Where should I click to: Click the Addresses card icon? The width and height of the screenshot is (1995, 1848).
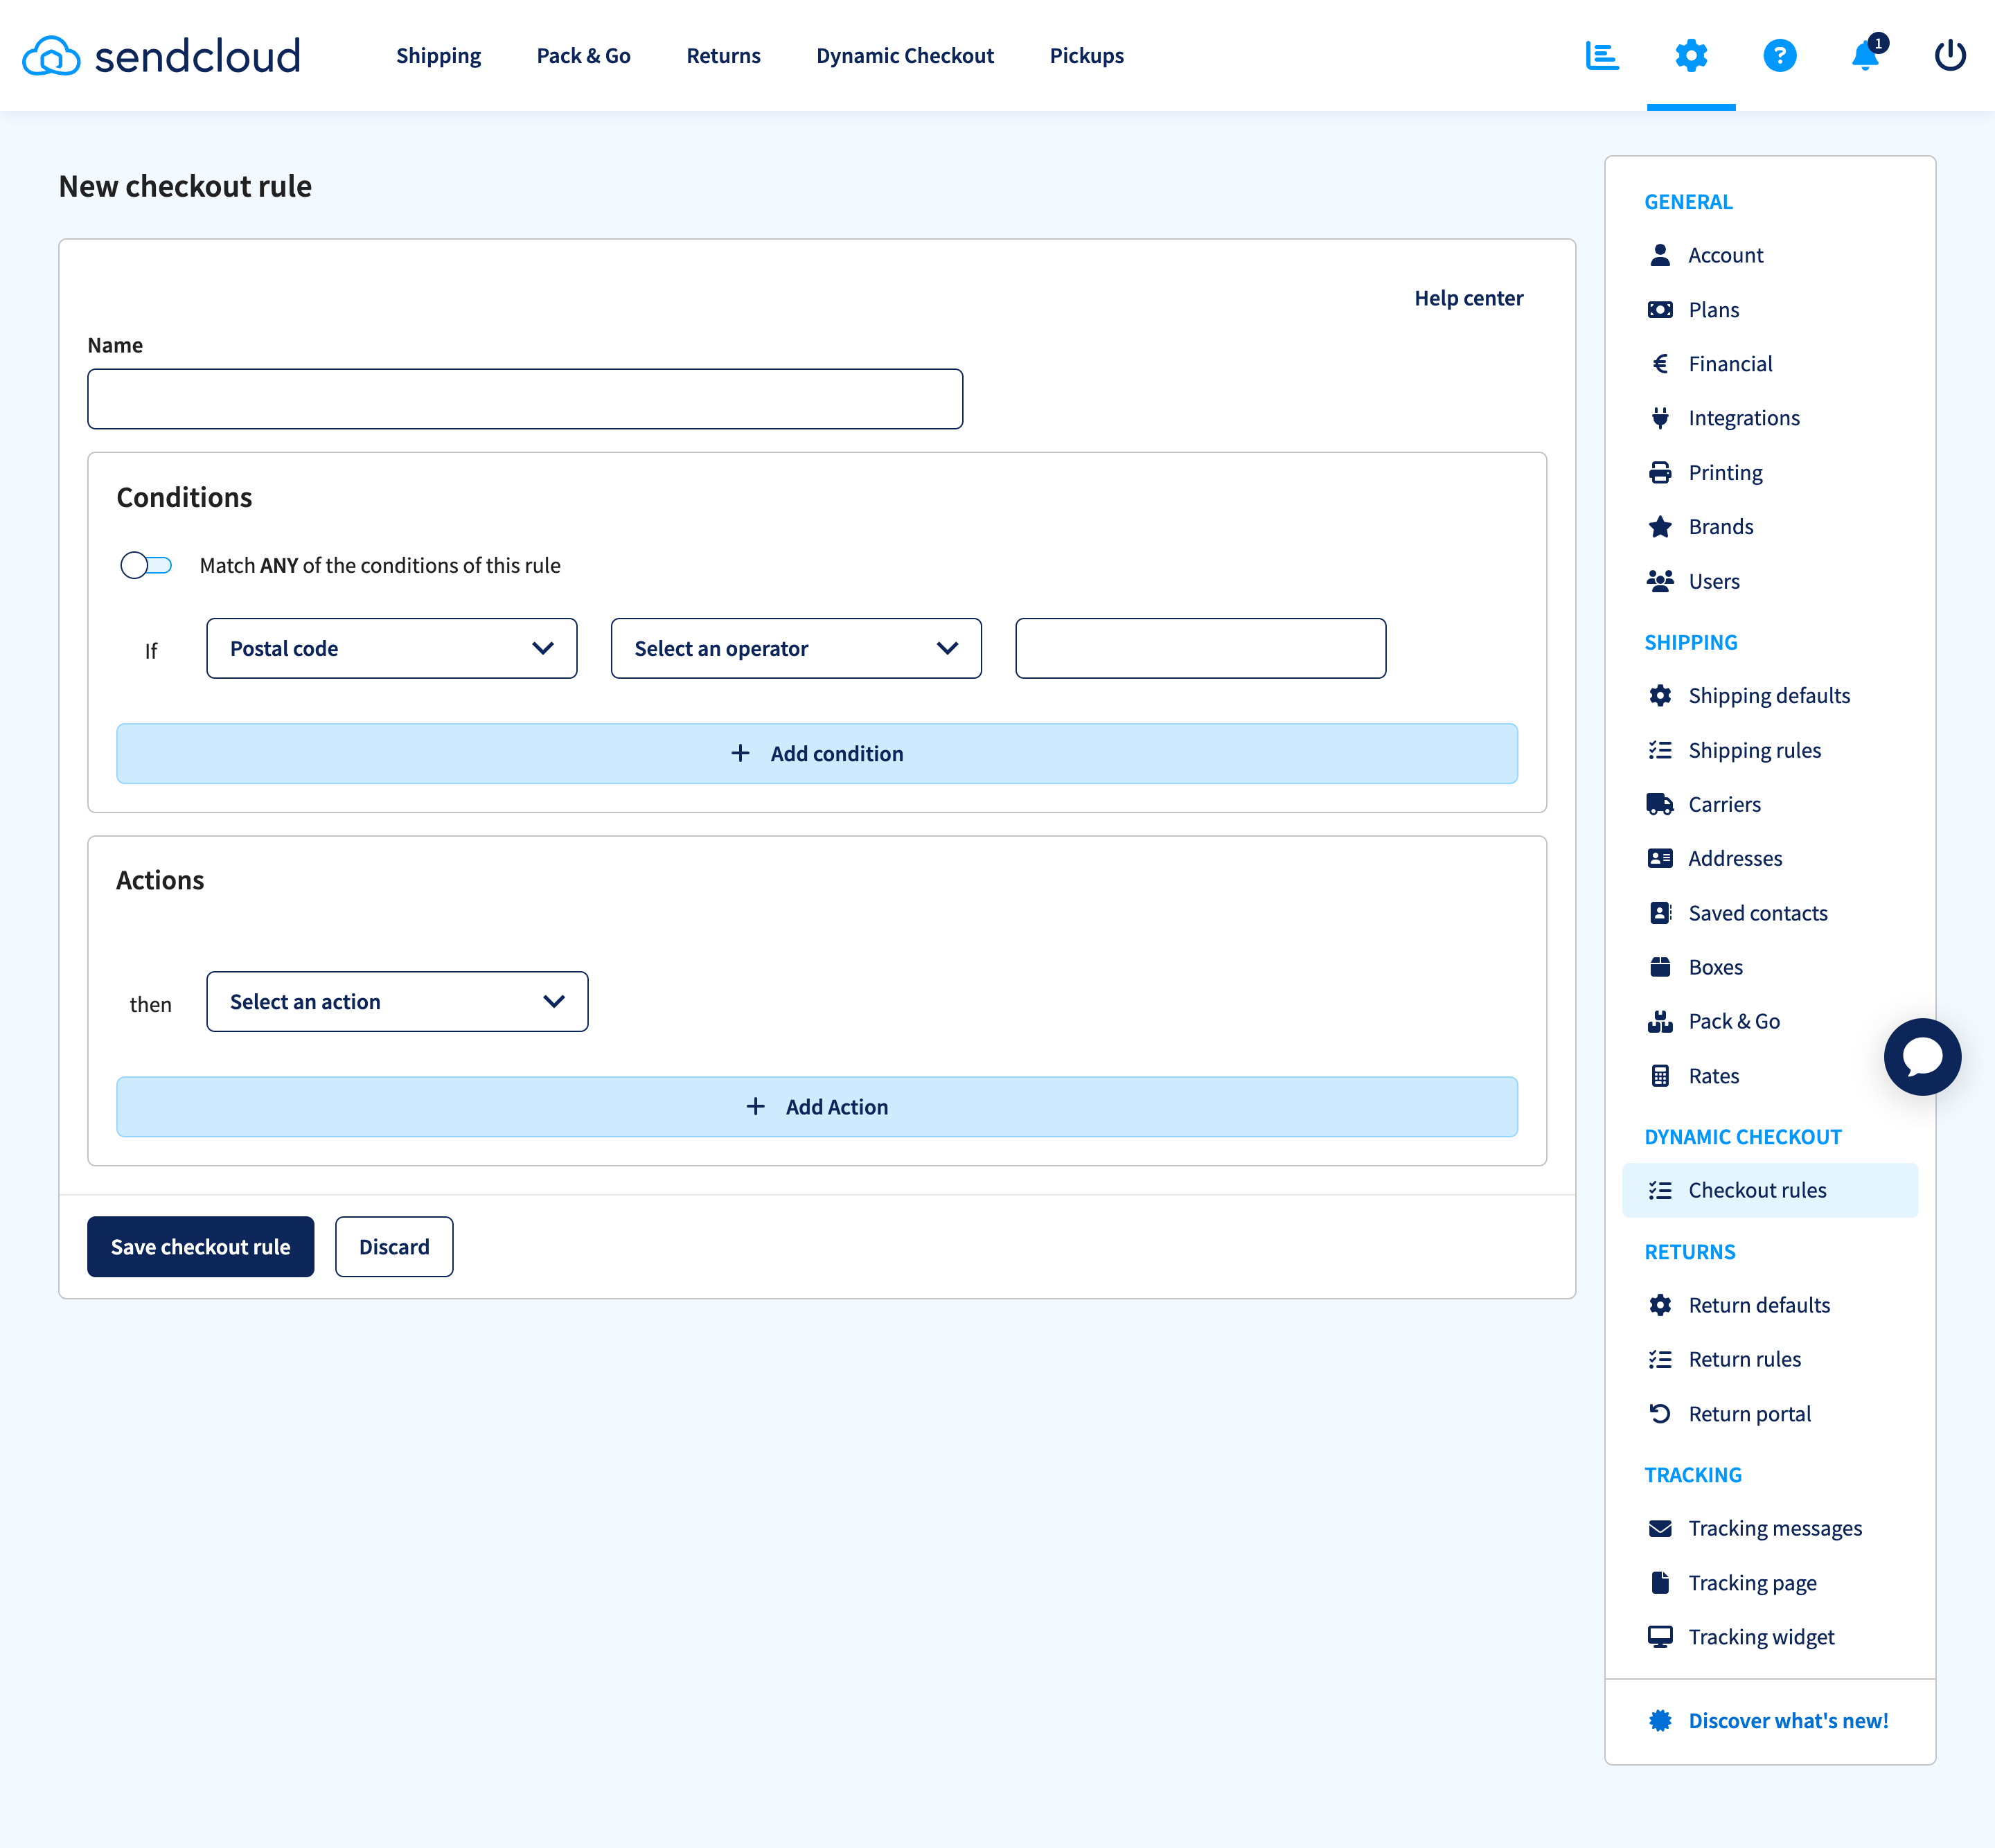[1660, 858]
